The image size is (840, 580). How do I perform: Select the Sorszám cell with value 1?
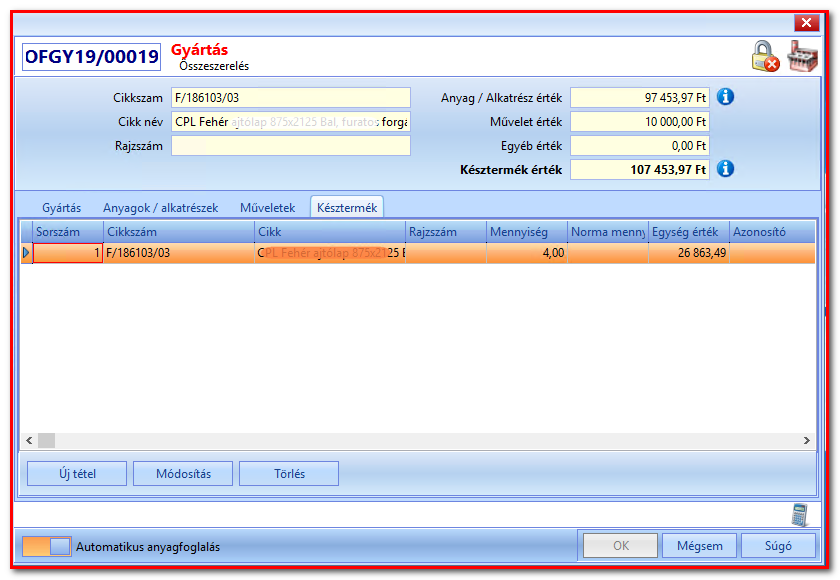[x=68, y=253]
